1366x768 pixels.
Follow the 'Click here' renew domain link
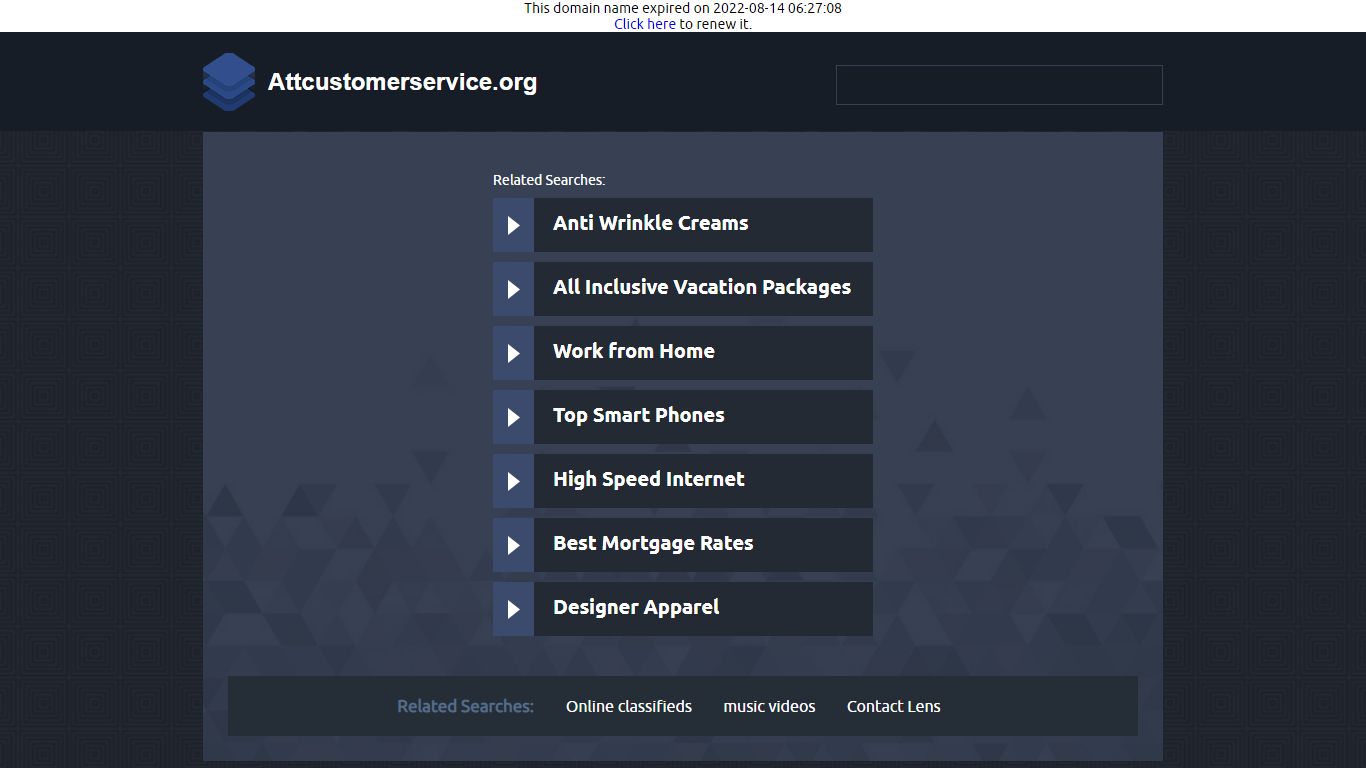[645, 24]
